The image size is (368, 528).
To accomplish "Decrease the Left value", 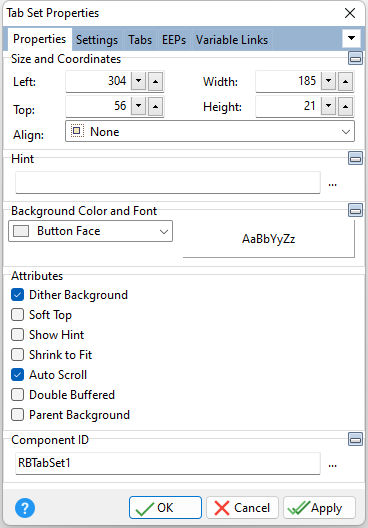I will [x=138, y=81].
